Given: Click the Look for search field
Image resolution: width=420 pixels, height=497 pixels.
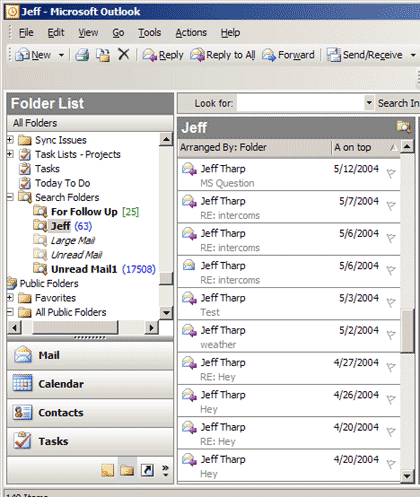Looking at the screenshot, I should pyautogui.click(x=301, y=103).
